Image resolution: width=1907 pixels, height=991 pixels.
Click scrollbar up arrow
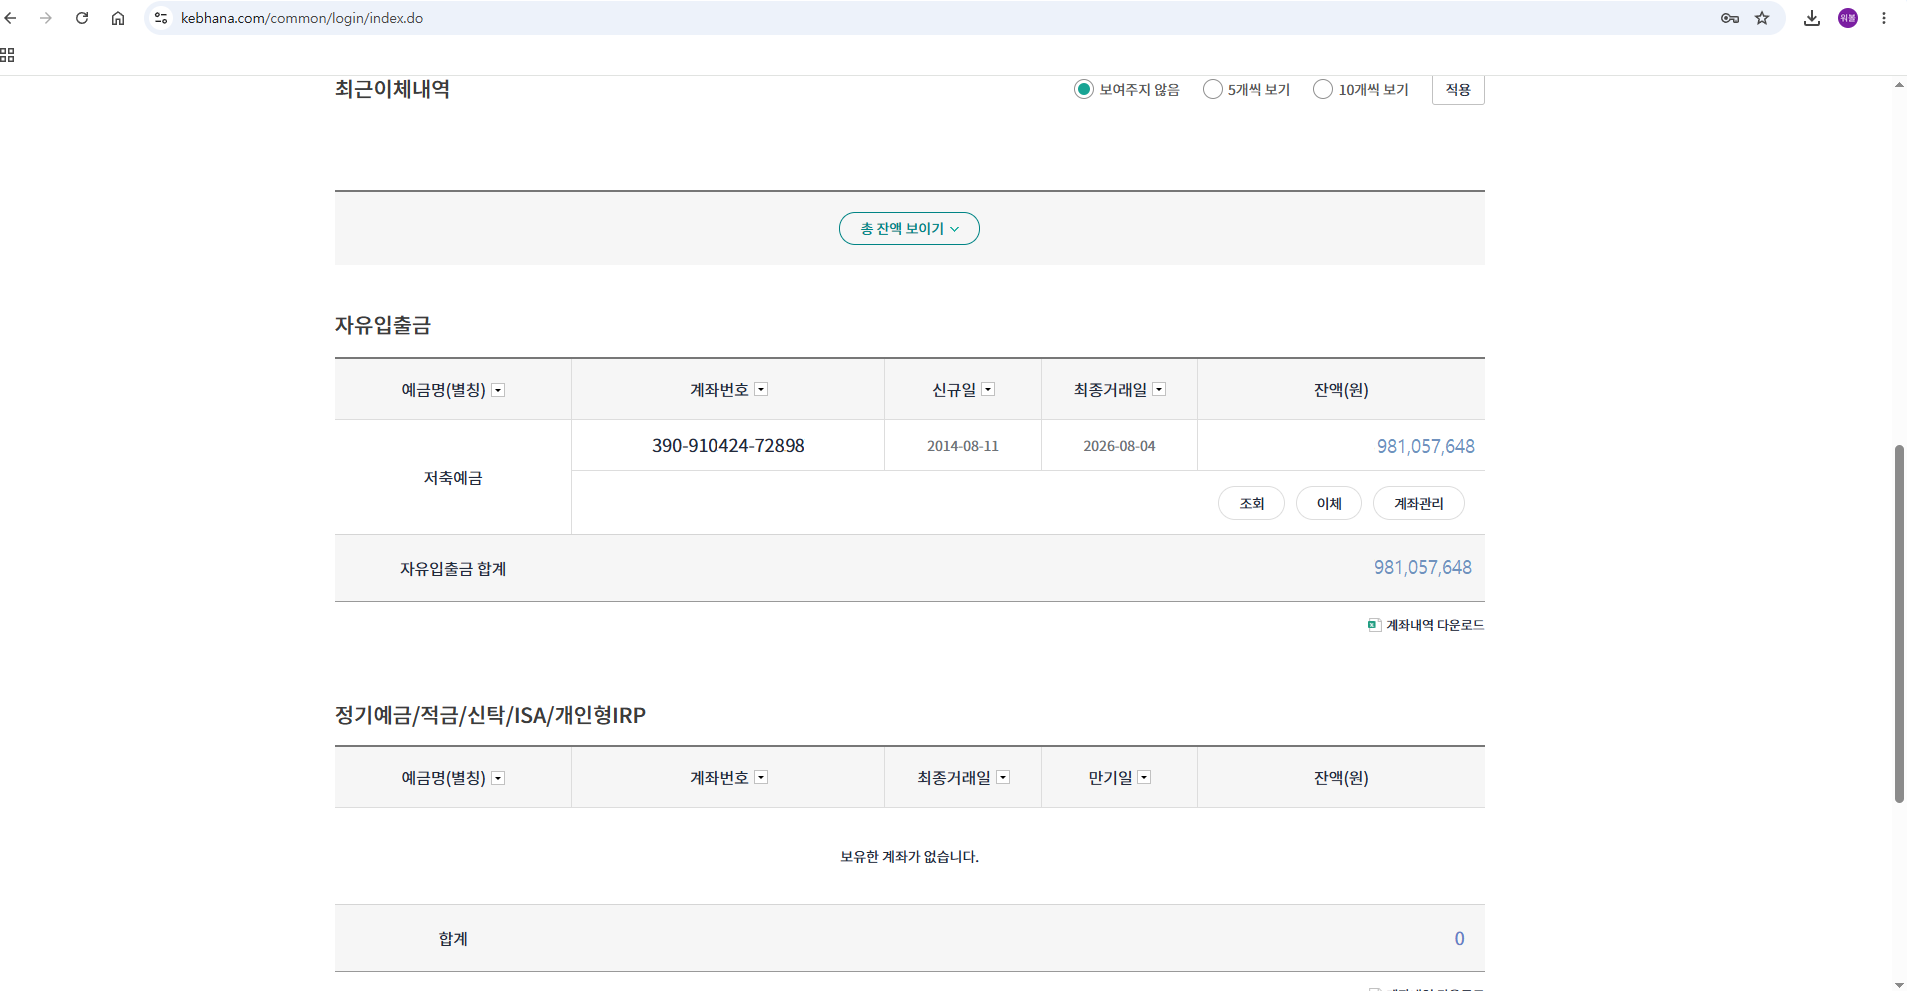pos(1899,85)
